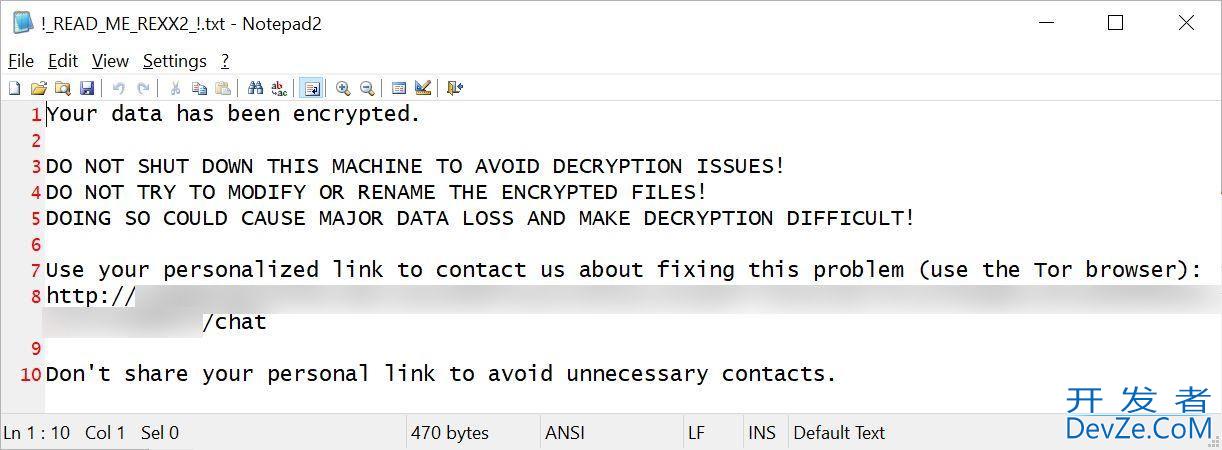The height and width of the screenshot is (450, 1222).
Task: Click the New document toolbar icon
Action: pos(15,88)
